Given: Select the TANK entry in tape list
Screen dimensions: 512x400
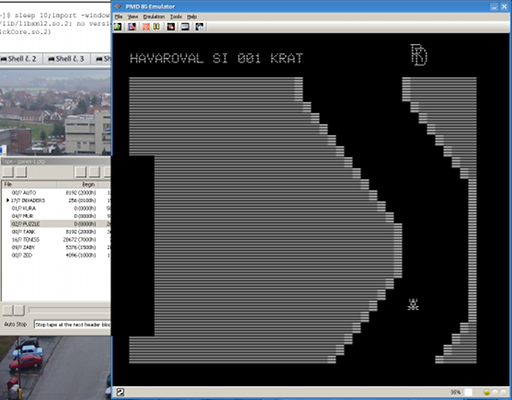Looking at the screenshot, I should pos(23,232).
